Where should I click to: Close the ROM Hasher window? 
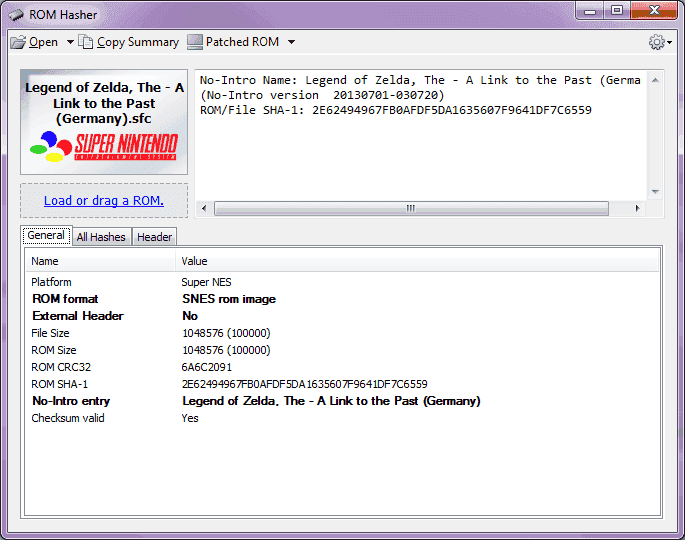click(654, 10)
